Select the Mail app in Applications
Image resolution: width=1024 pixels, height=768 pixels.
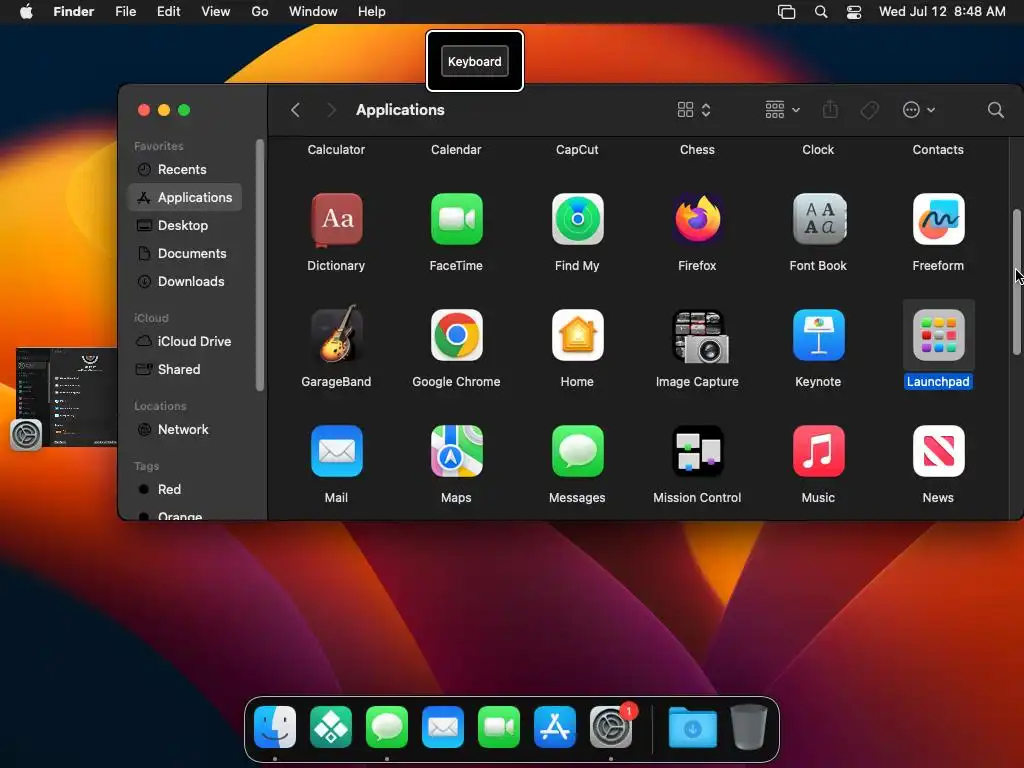[336, 451]
